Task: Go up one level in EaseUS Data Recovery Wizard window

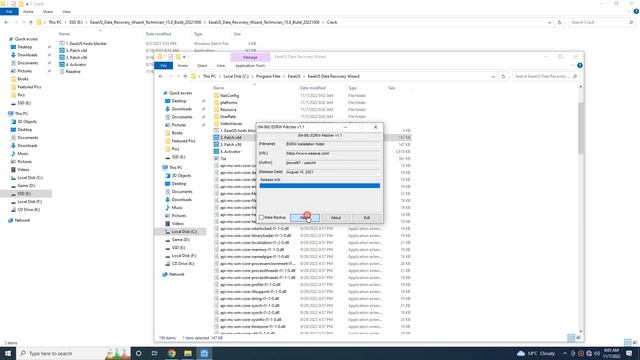Action: click(x=185, y=76)
